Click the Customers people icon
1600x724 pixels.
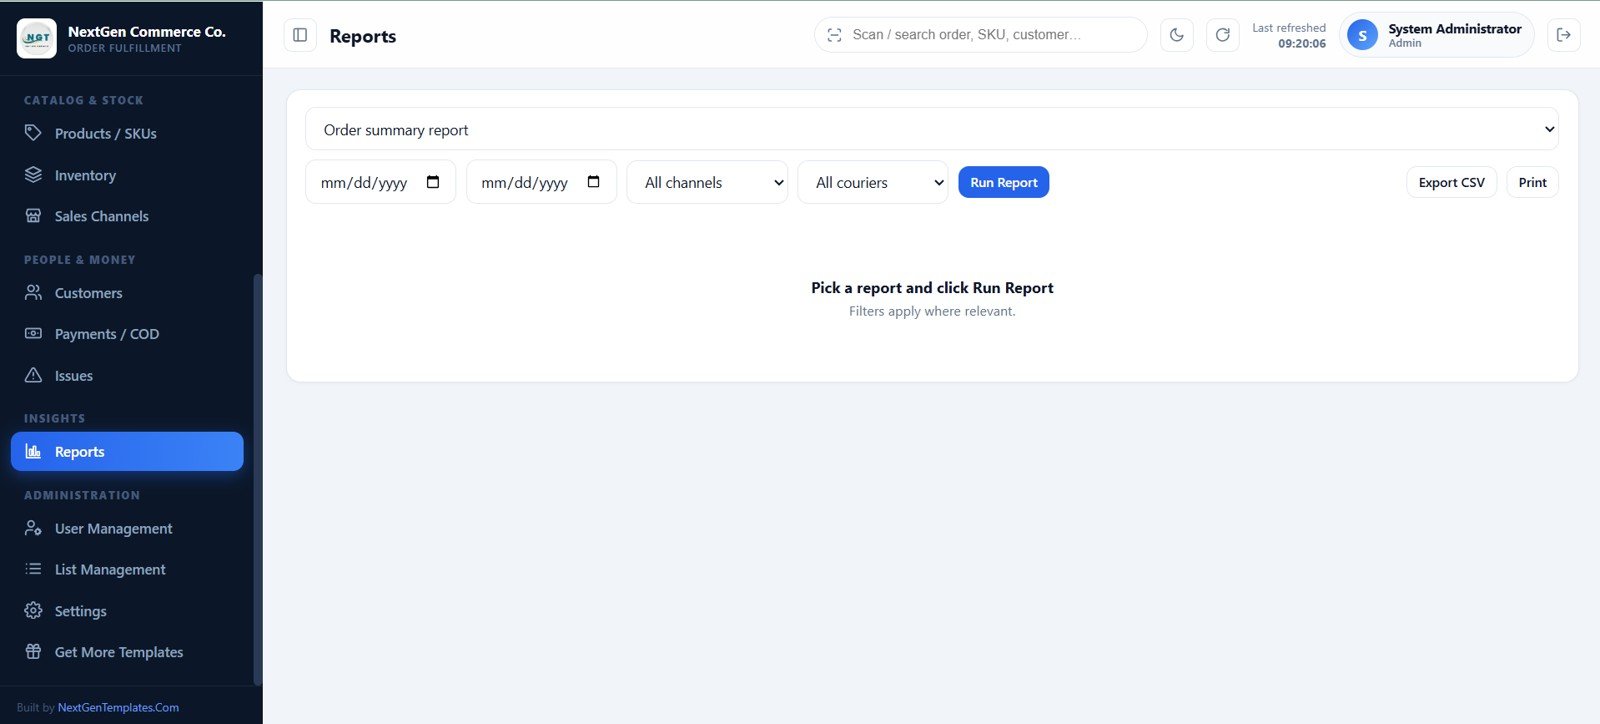(x=33, y=293)
